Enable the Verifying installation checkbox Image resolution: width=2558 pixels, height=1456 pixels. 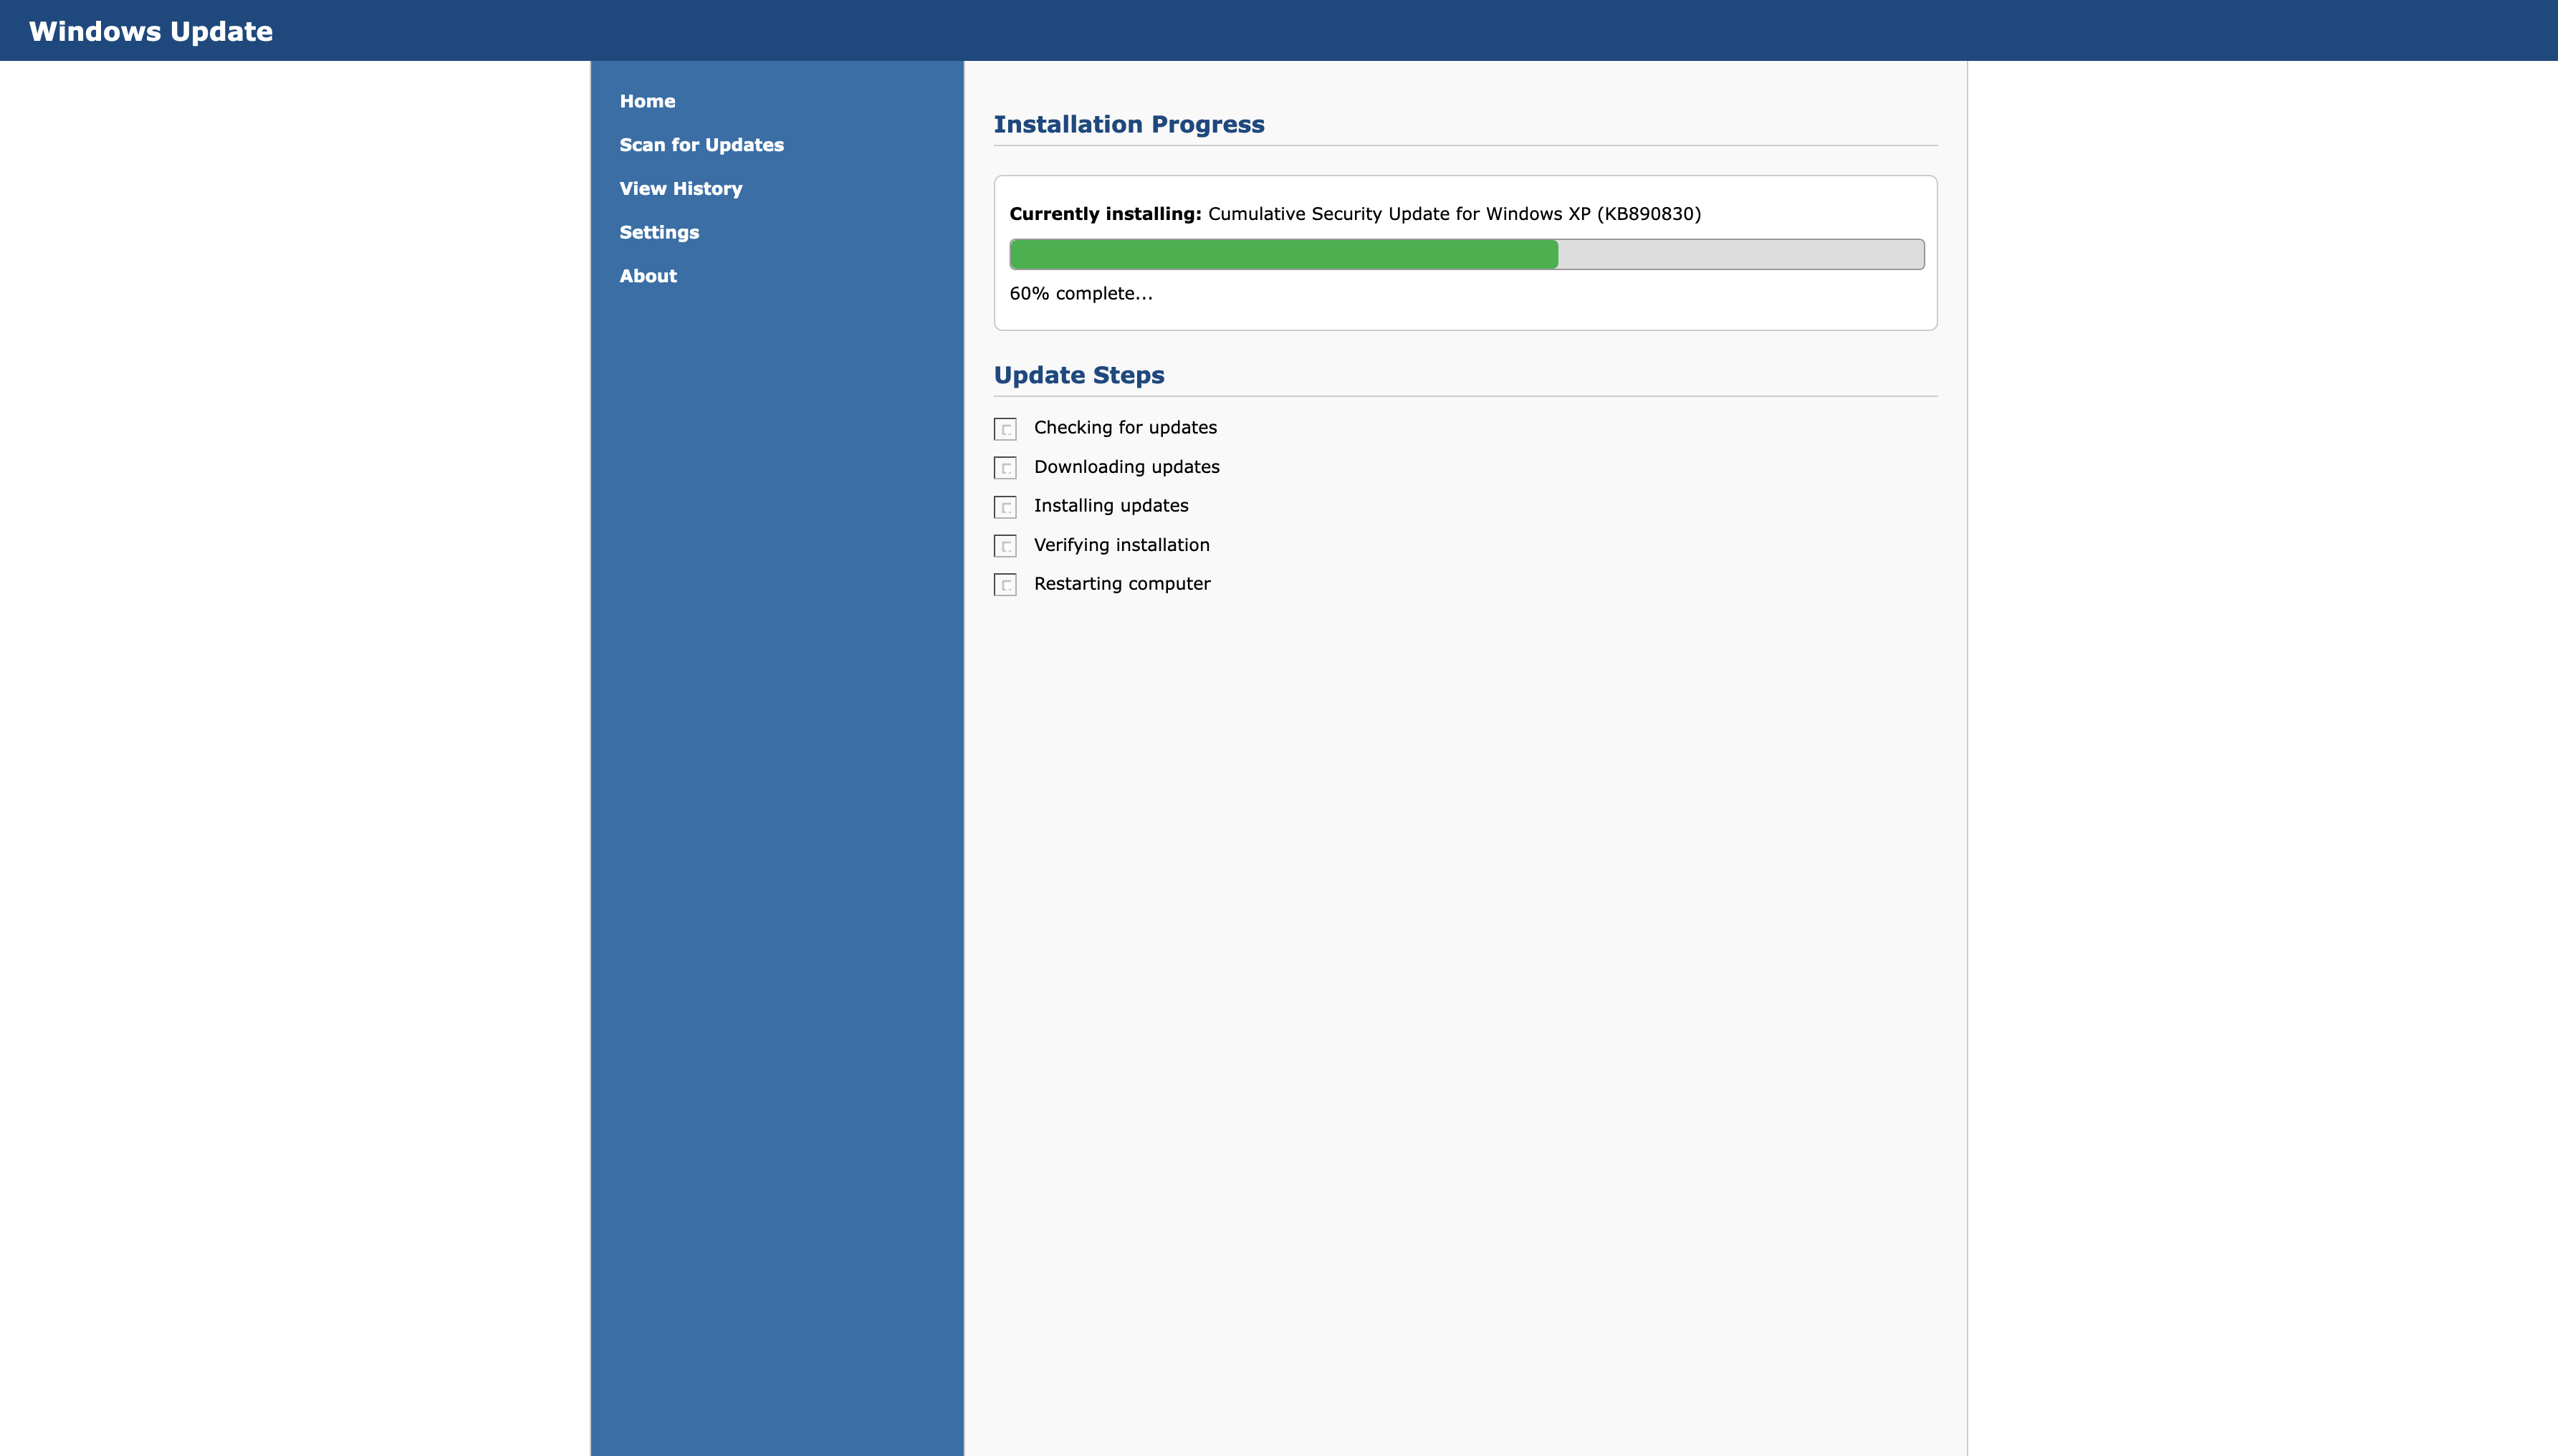(1005, 546)
